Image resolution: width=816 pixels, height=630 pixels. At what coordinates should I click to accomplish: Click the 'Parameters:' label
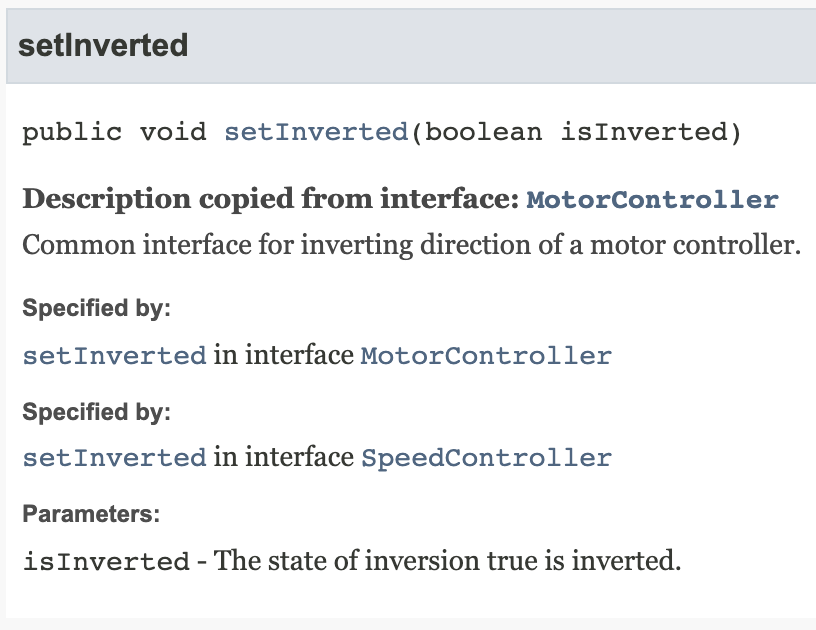pyautogui.click(x=91, y=514)
